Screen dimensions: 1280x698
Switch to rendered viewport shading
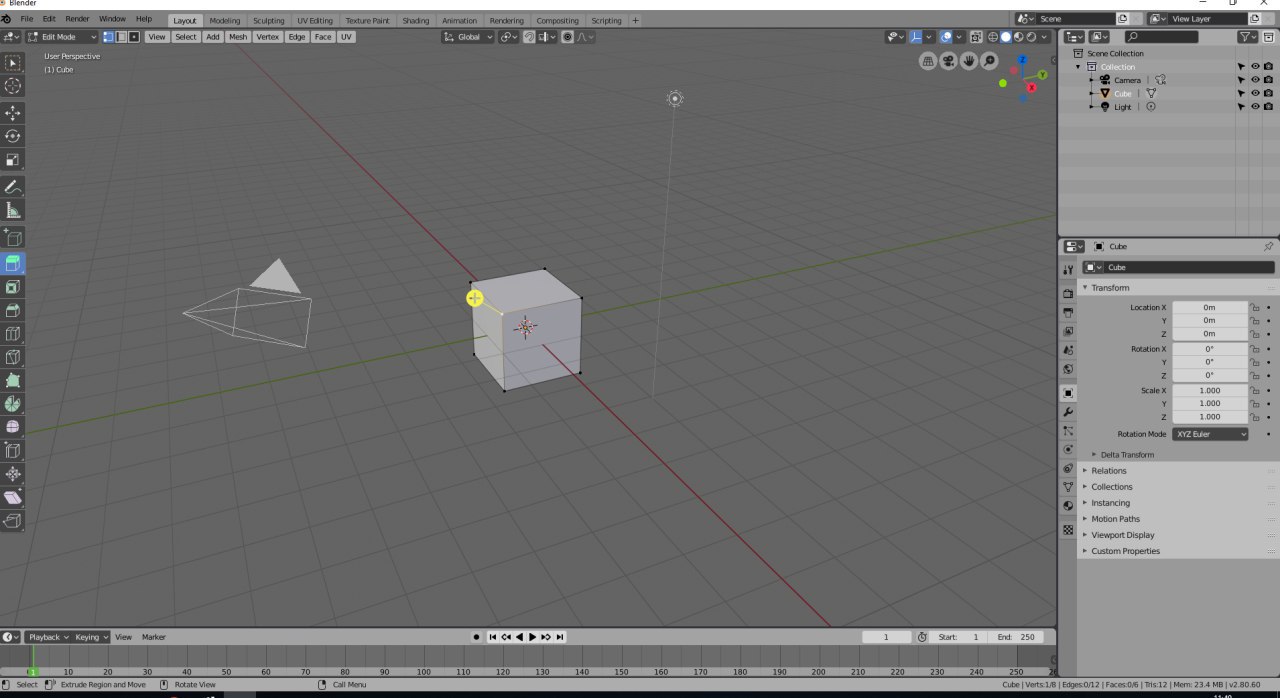coord(1030,37)
